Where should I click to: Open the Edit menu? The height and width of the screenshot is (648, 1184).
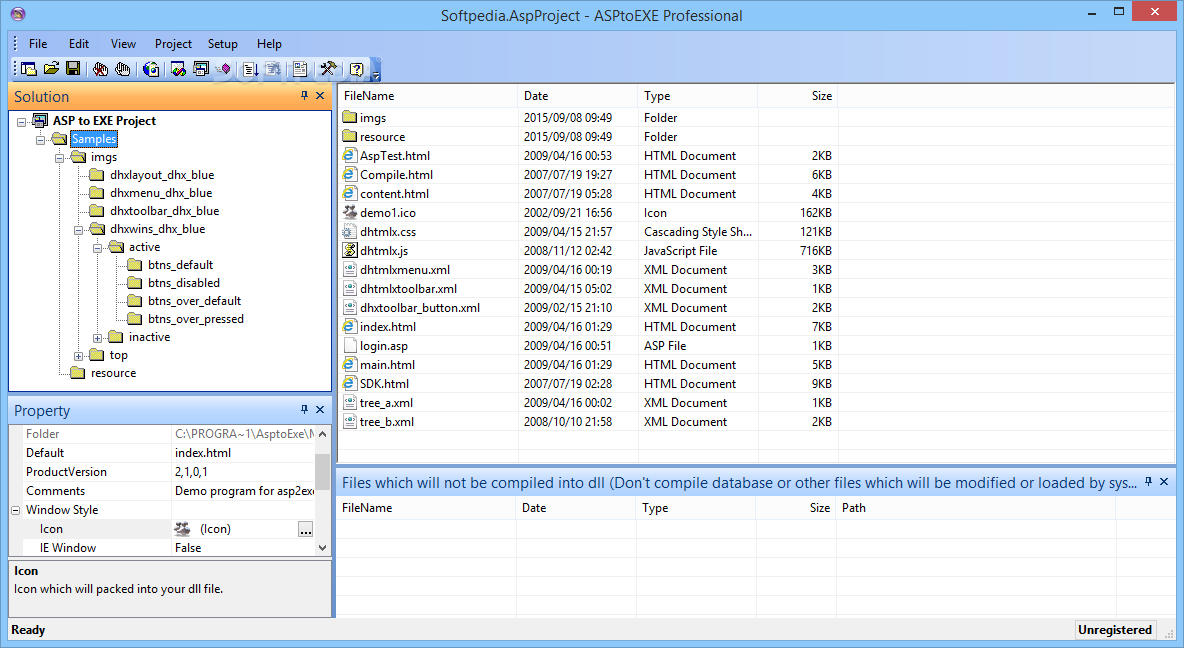79,44
